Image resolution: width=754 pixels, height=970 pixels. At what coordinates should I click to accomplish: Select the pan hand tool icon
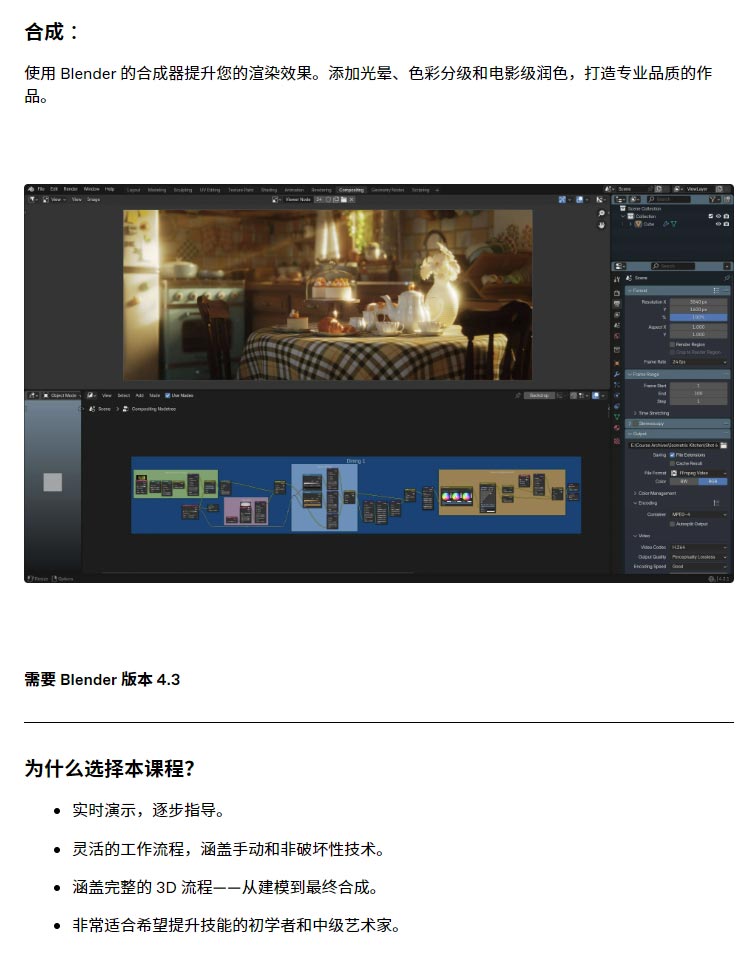[x=601, y=225]
